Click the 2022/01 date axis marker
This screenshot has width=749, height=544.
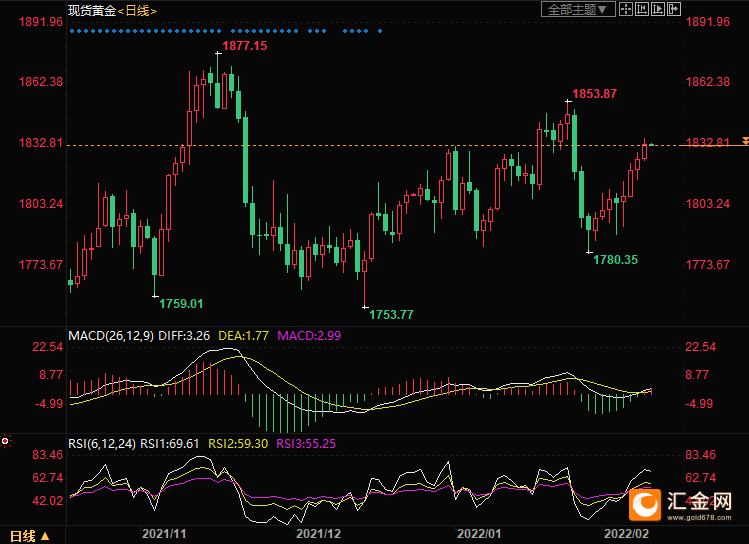tap(479, 533)
